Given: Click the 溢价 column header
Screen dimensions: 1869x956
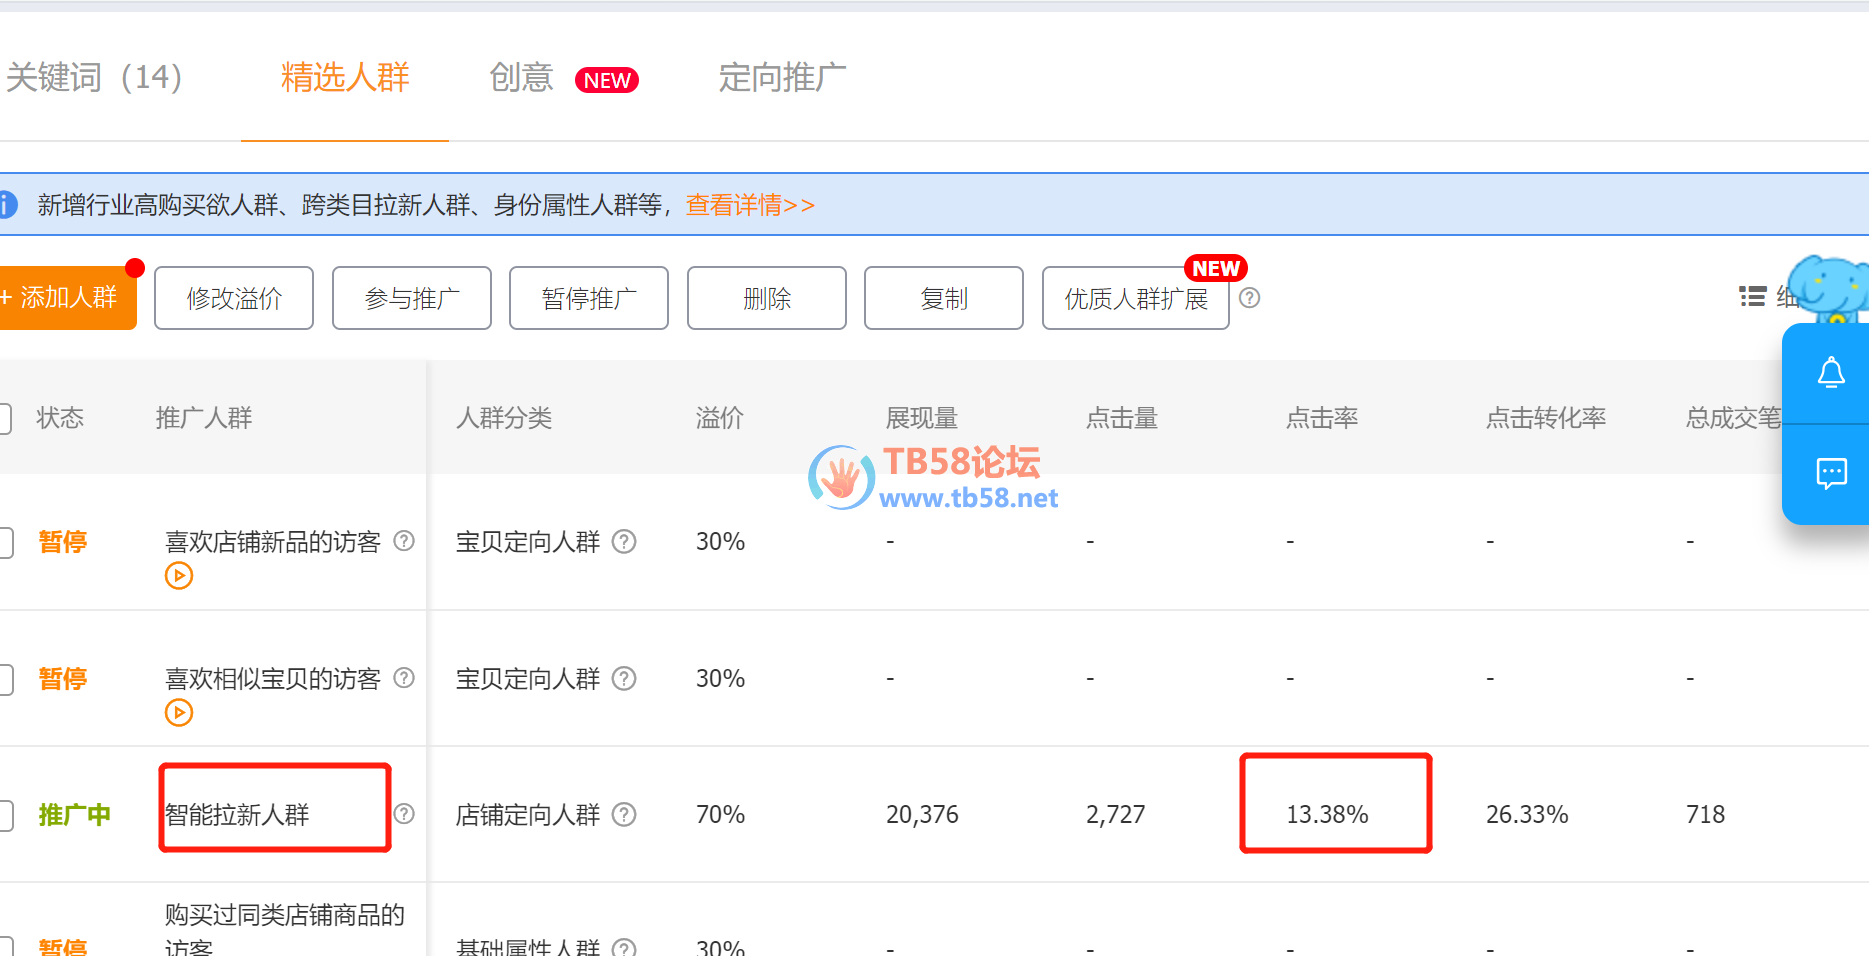Looking at the screenshot, I should pos(720,418).
